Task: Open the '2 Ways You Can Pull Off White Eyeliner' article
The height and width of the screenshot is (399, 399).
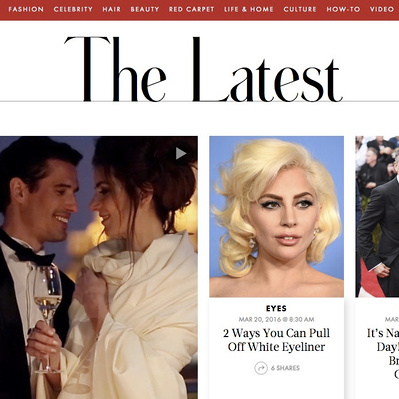Action: 276,340
